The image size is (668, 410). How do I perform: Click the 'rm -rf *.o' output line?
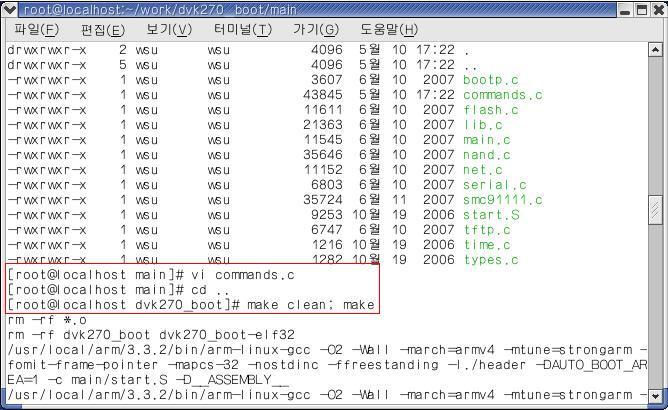47,320
